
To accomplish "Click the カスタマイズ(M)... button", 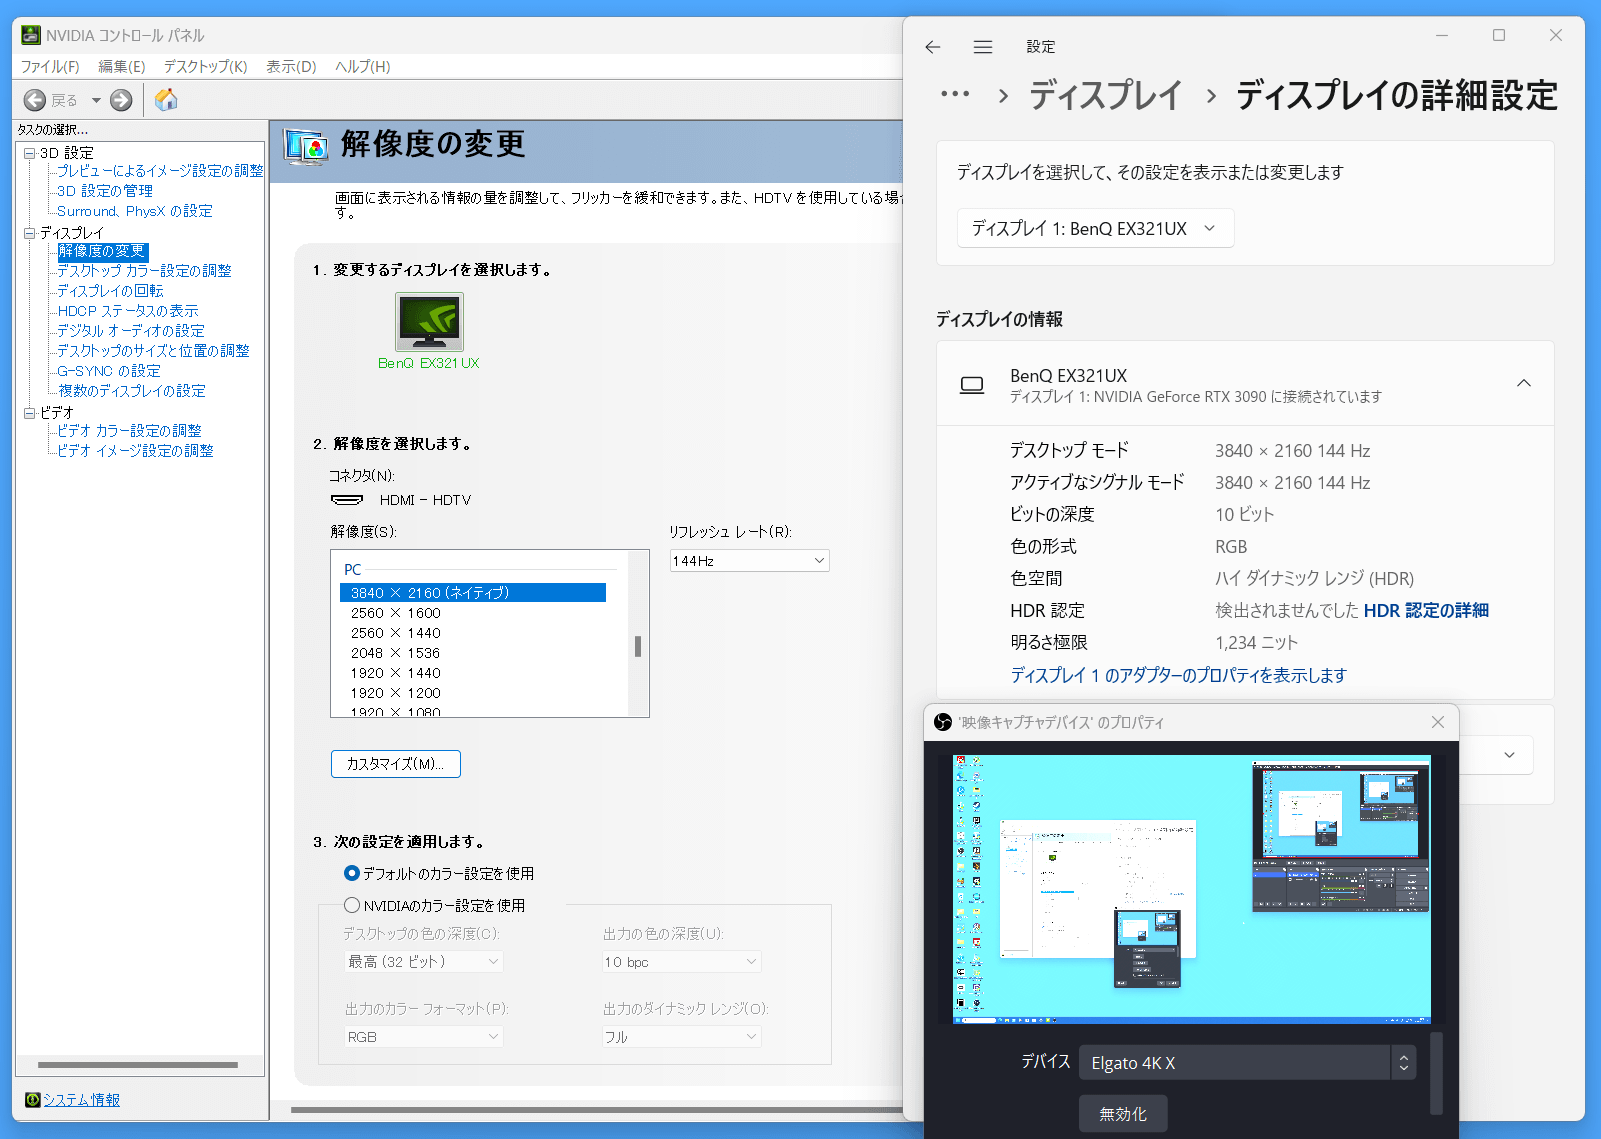I will 396,764.
